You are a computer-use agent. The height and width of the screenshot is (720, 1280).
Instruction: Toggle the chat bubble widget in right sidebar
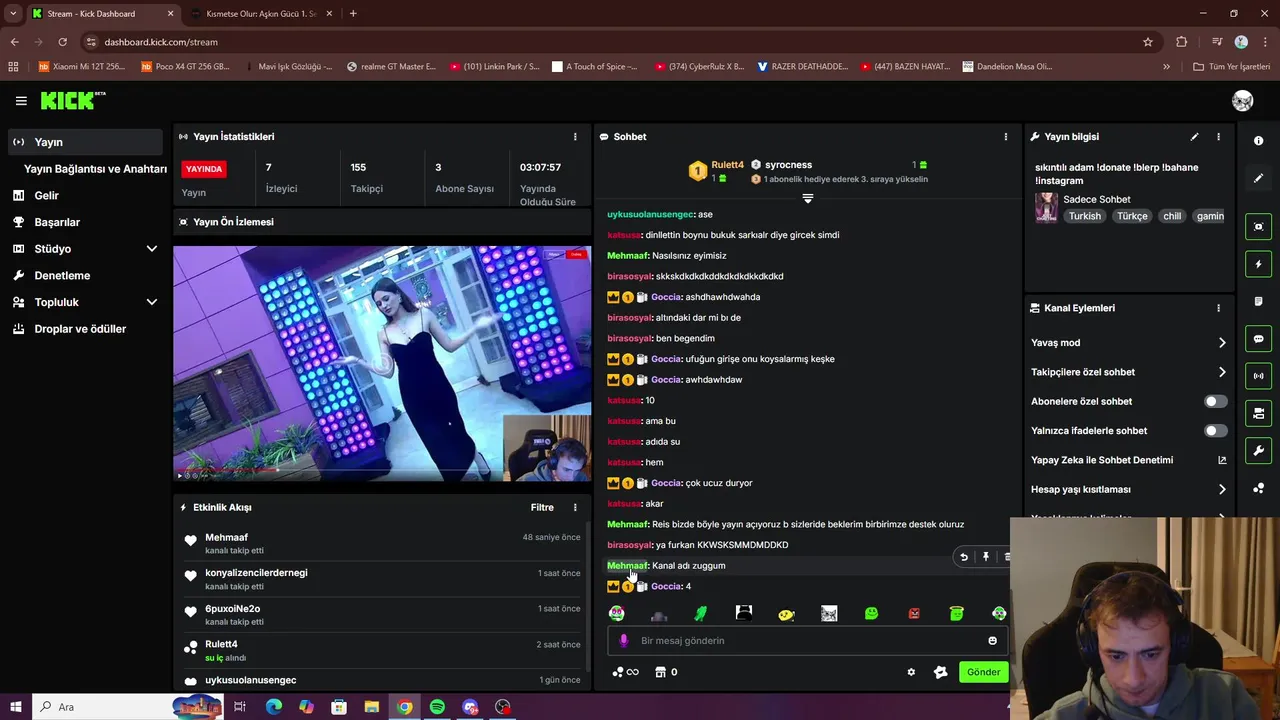pos(1259,339)
